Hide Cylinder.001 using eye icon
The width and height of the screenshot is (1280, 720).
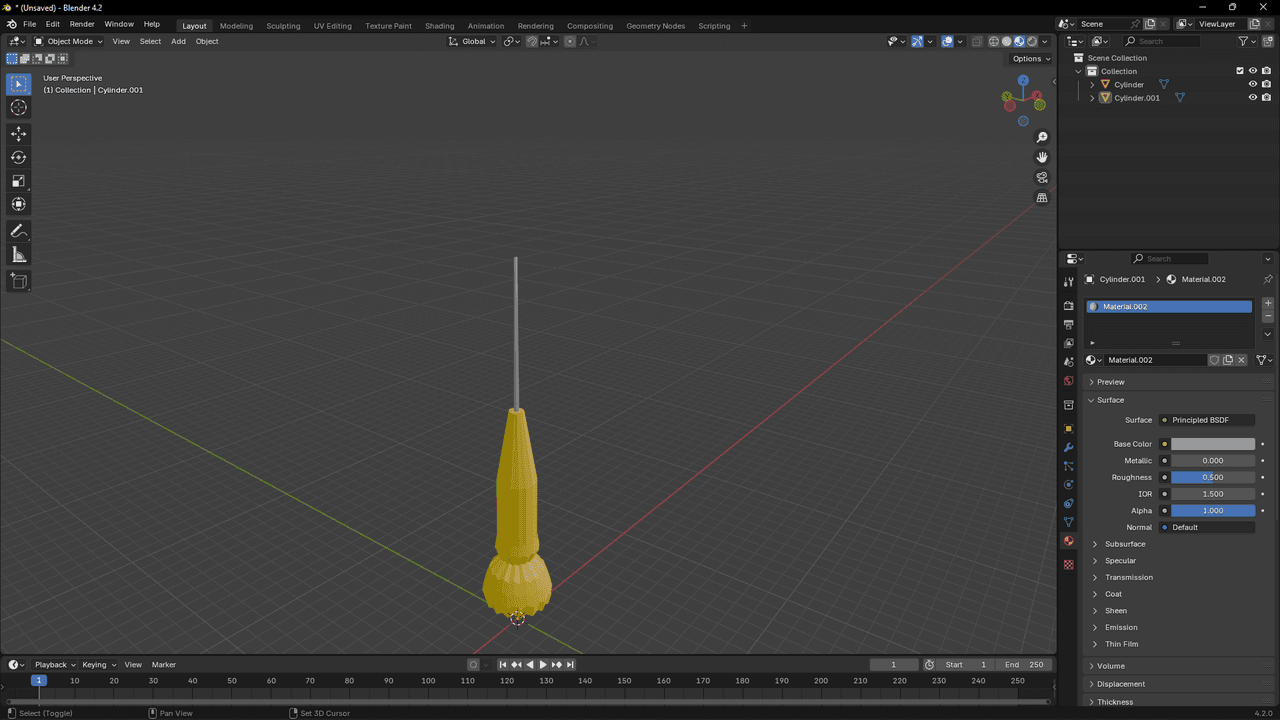click(x=1252, y=98)
